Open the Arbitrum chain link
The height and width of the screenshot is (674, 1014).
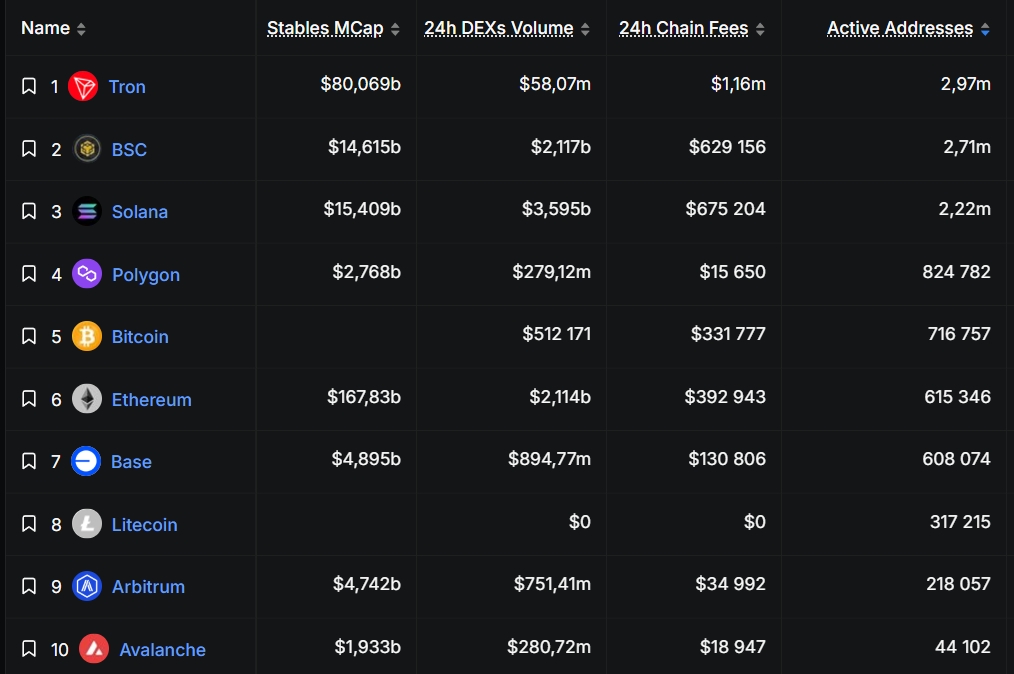pyautogui.click(x=148, y=587)
